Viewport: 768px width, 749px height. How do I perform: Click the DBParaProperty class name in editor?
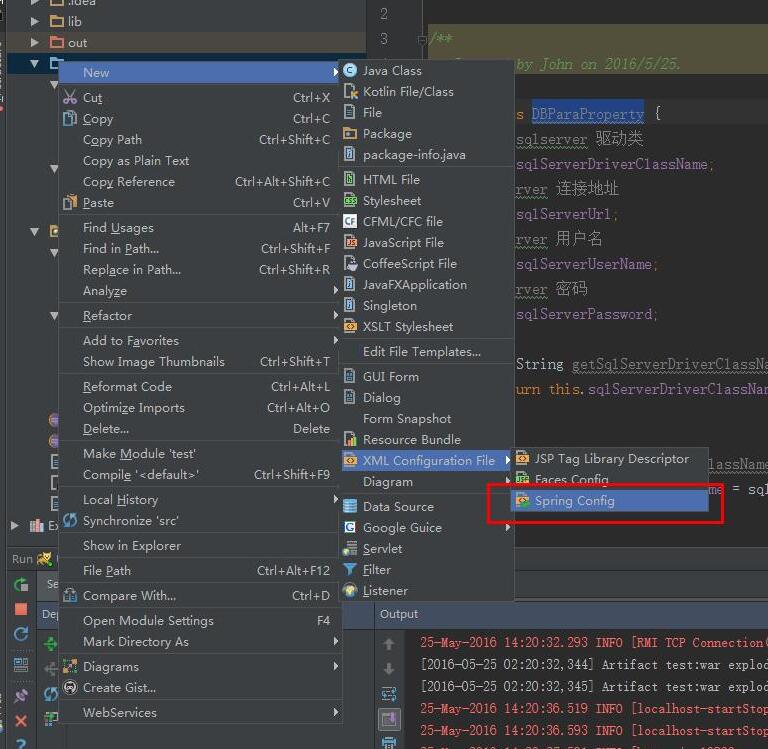tap(587, 114)
